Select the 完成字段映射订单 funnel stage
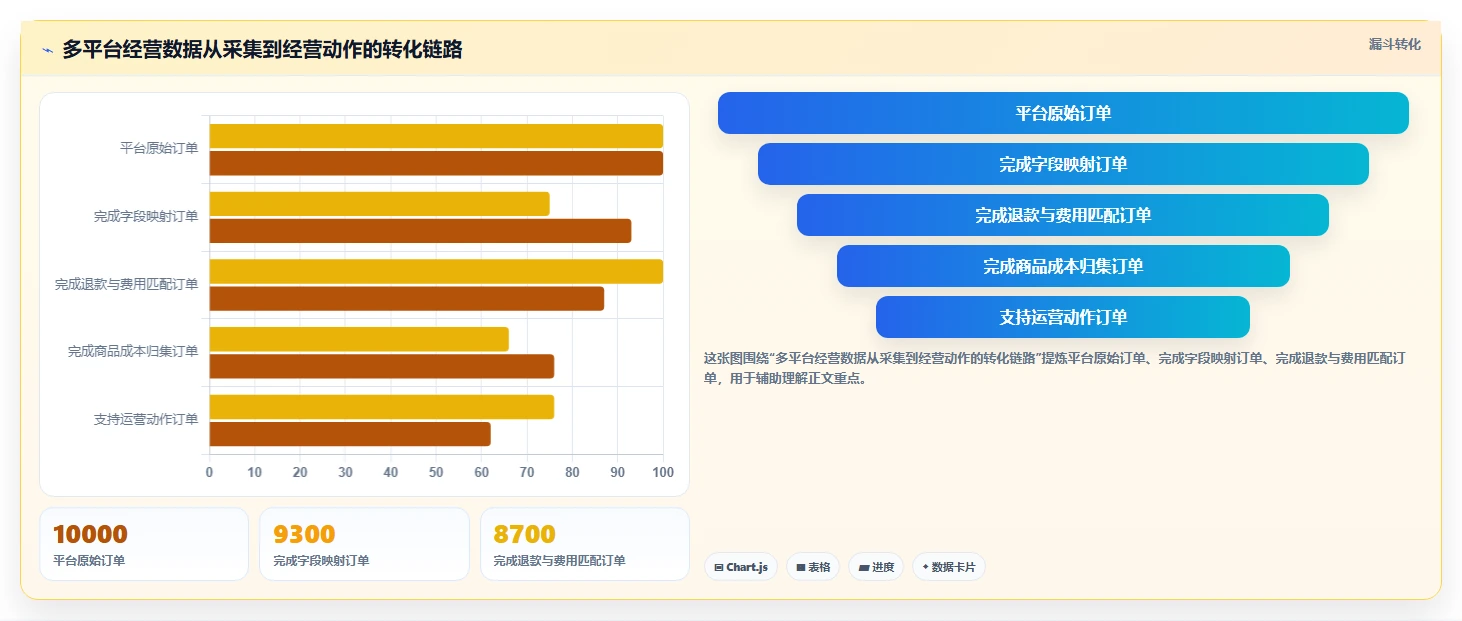Screen dimensions: 1462x621 tap(1063, 164)
